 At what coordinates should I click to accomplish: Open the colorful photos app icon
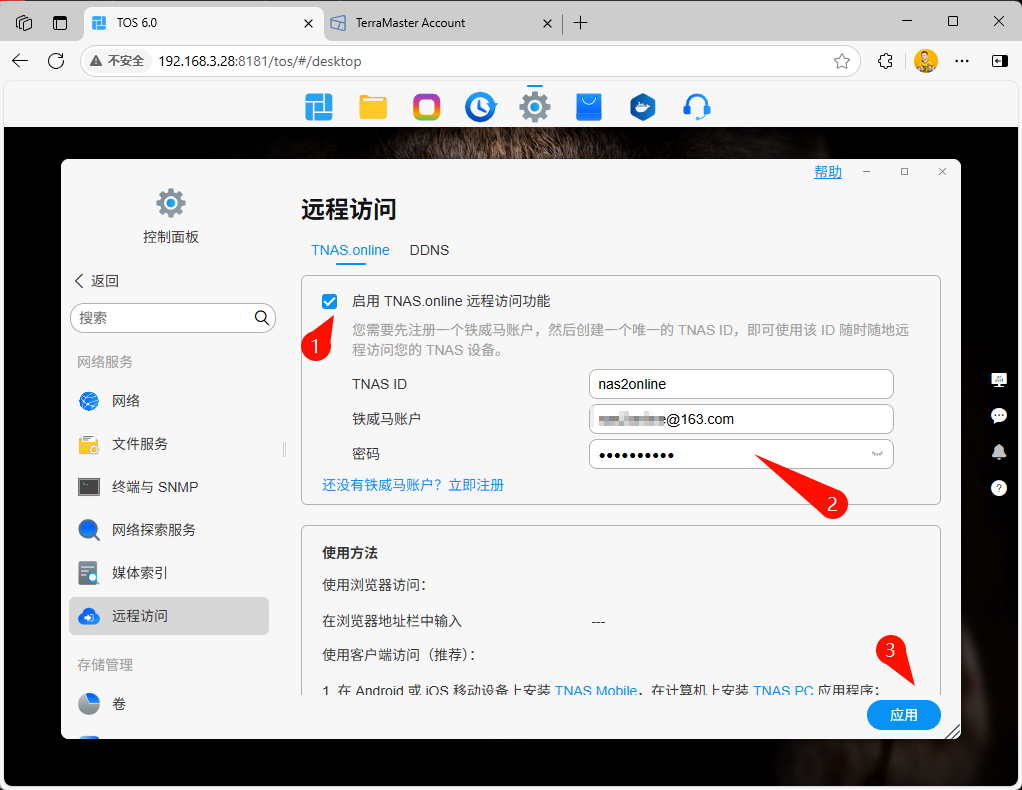[426, 107]
